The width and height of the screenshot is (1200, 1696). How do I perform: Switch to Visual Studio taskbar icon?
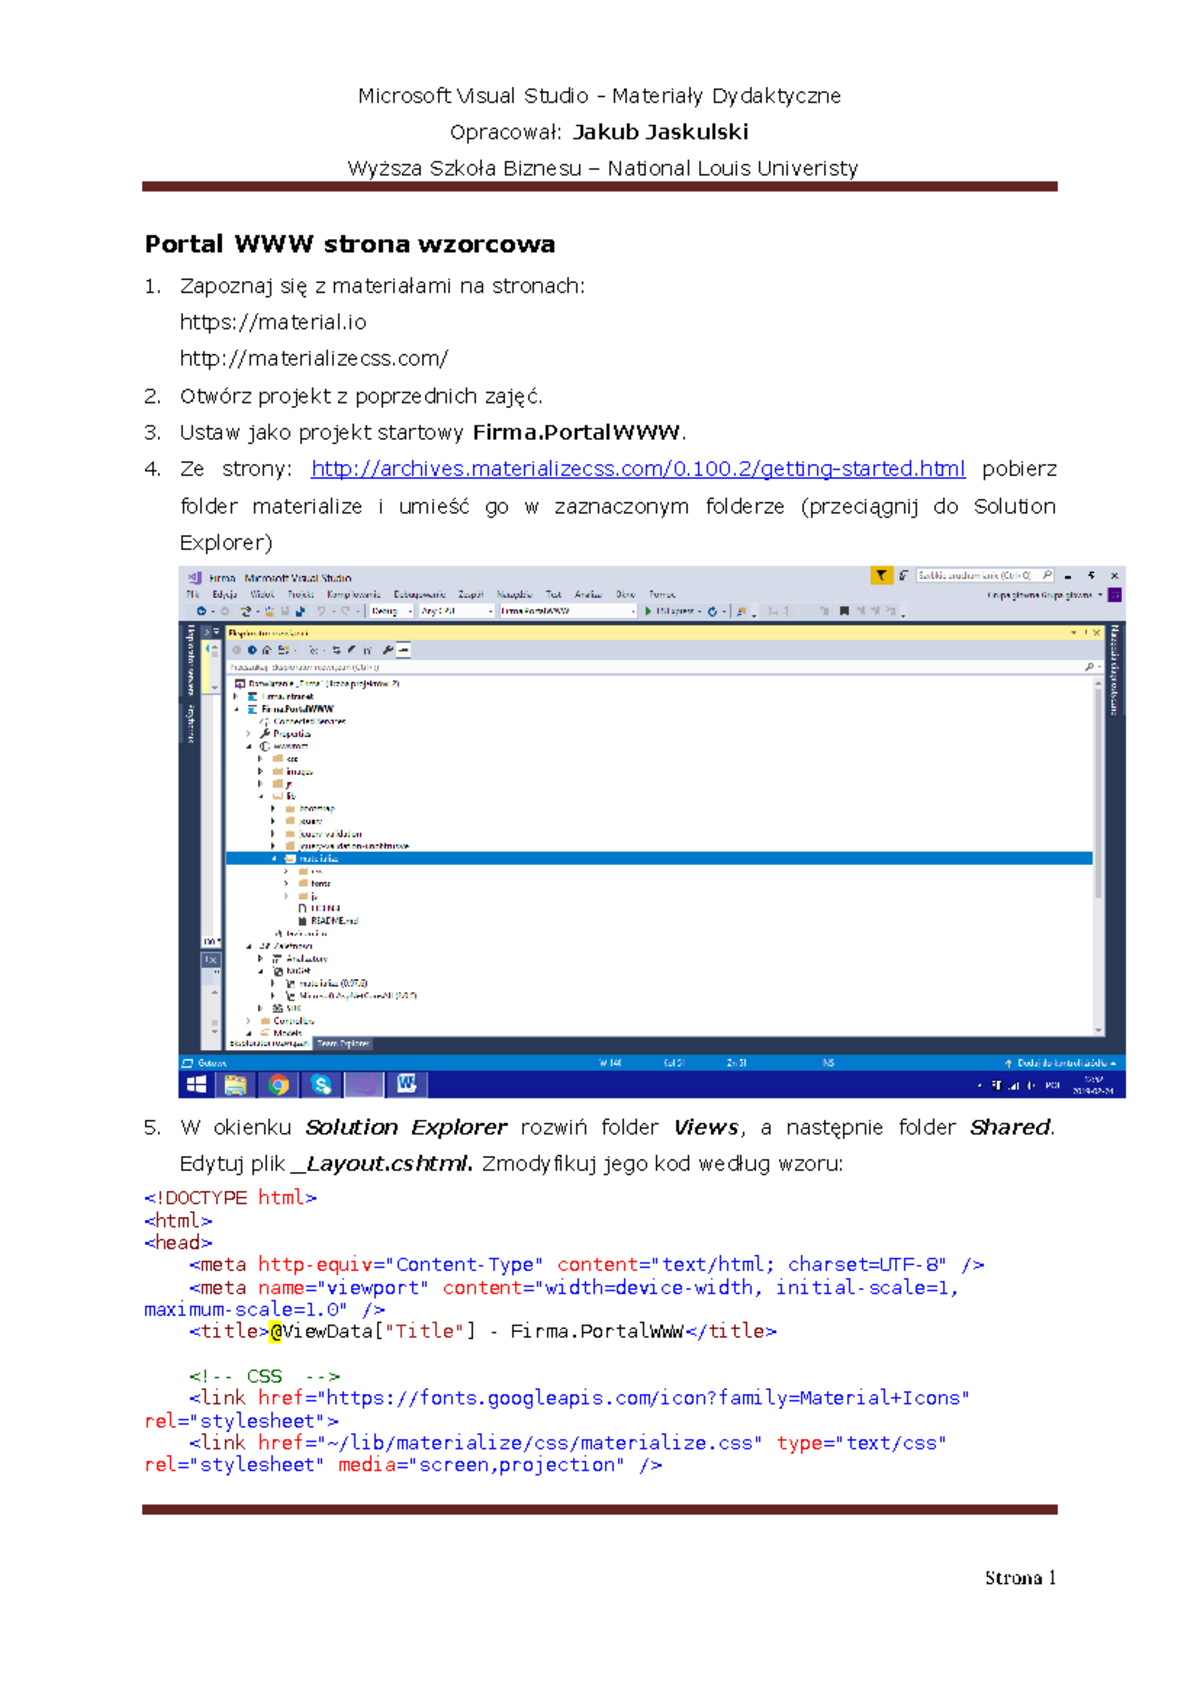(x=364, y=1084)
